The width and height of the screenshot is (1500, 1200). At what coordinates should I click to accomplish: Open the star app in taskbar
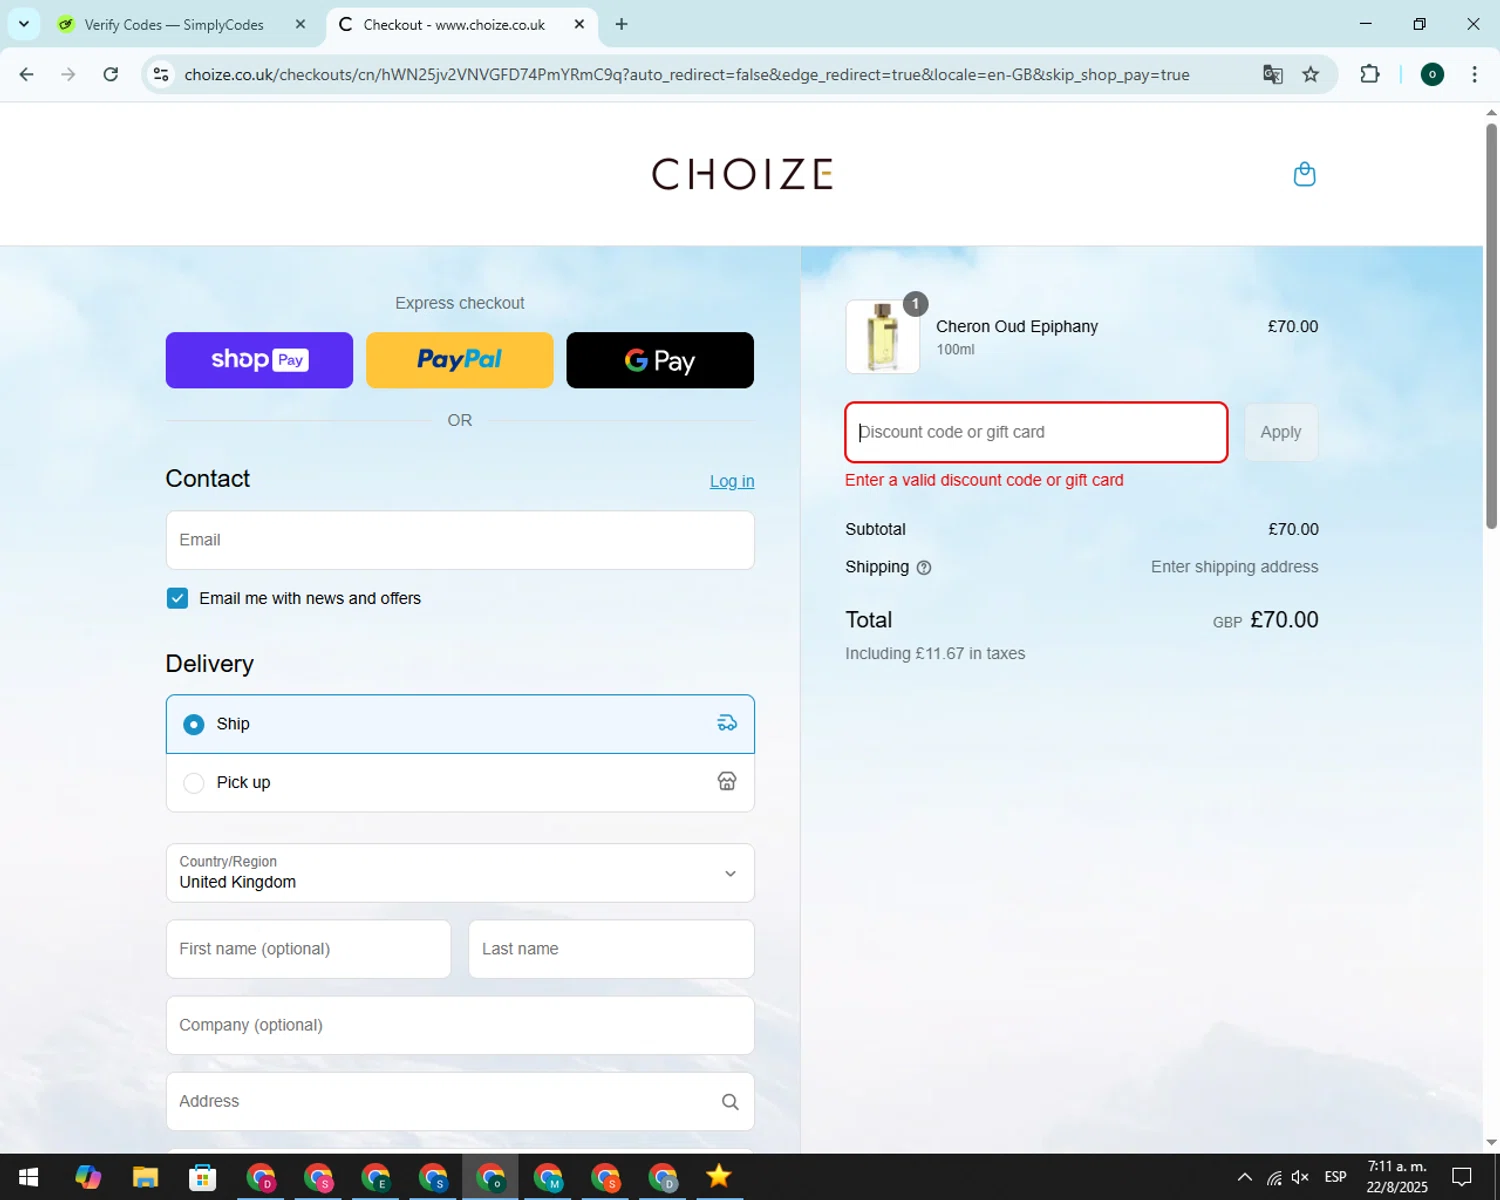[x=719, y=1177]
